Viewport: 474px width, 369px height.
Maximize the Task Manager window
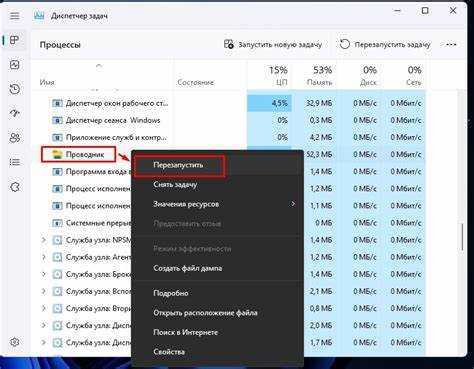pyautogui.click(x=425, y=11)
